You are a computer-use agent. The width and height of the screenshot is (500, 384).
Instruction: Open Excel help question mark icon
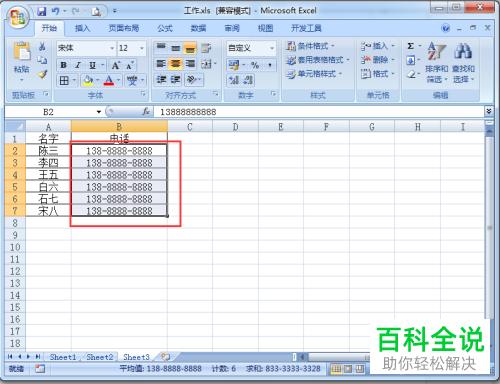coord(446,28)
